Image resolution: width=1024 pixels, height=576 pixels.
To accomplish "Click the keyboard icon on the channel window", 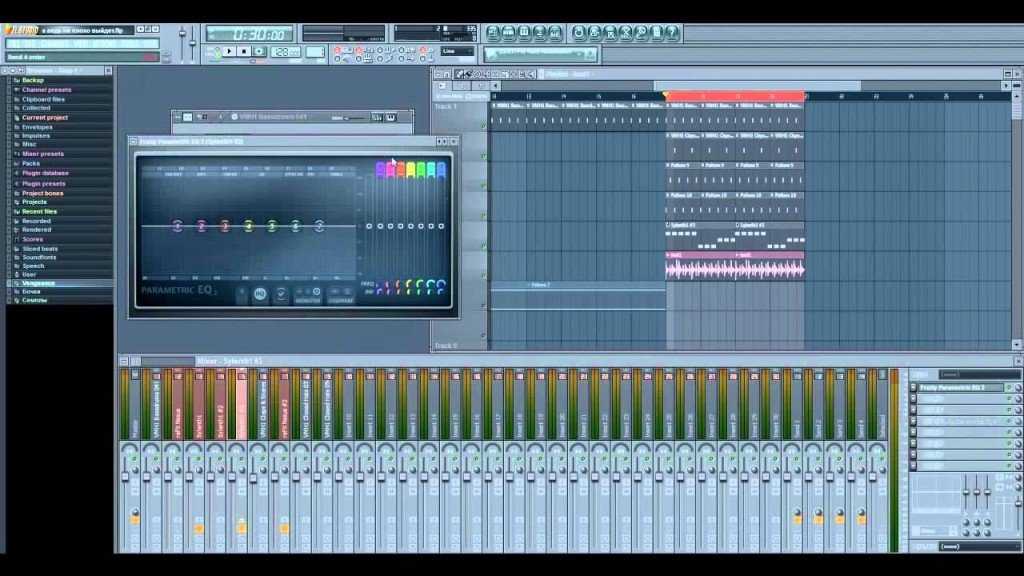I will click(x=391, y=117).
